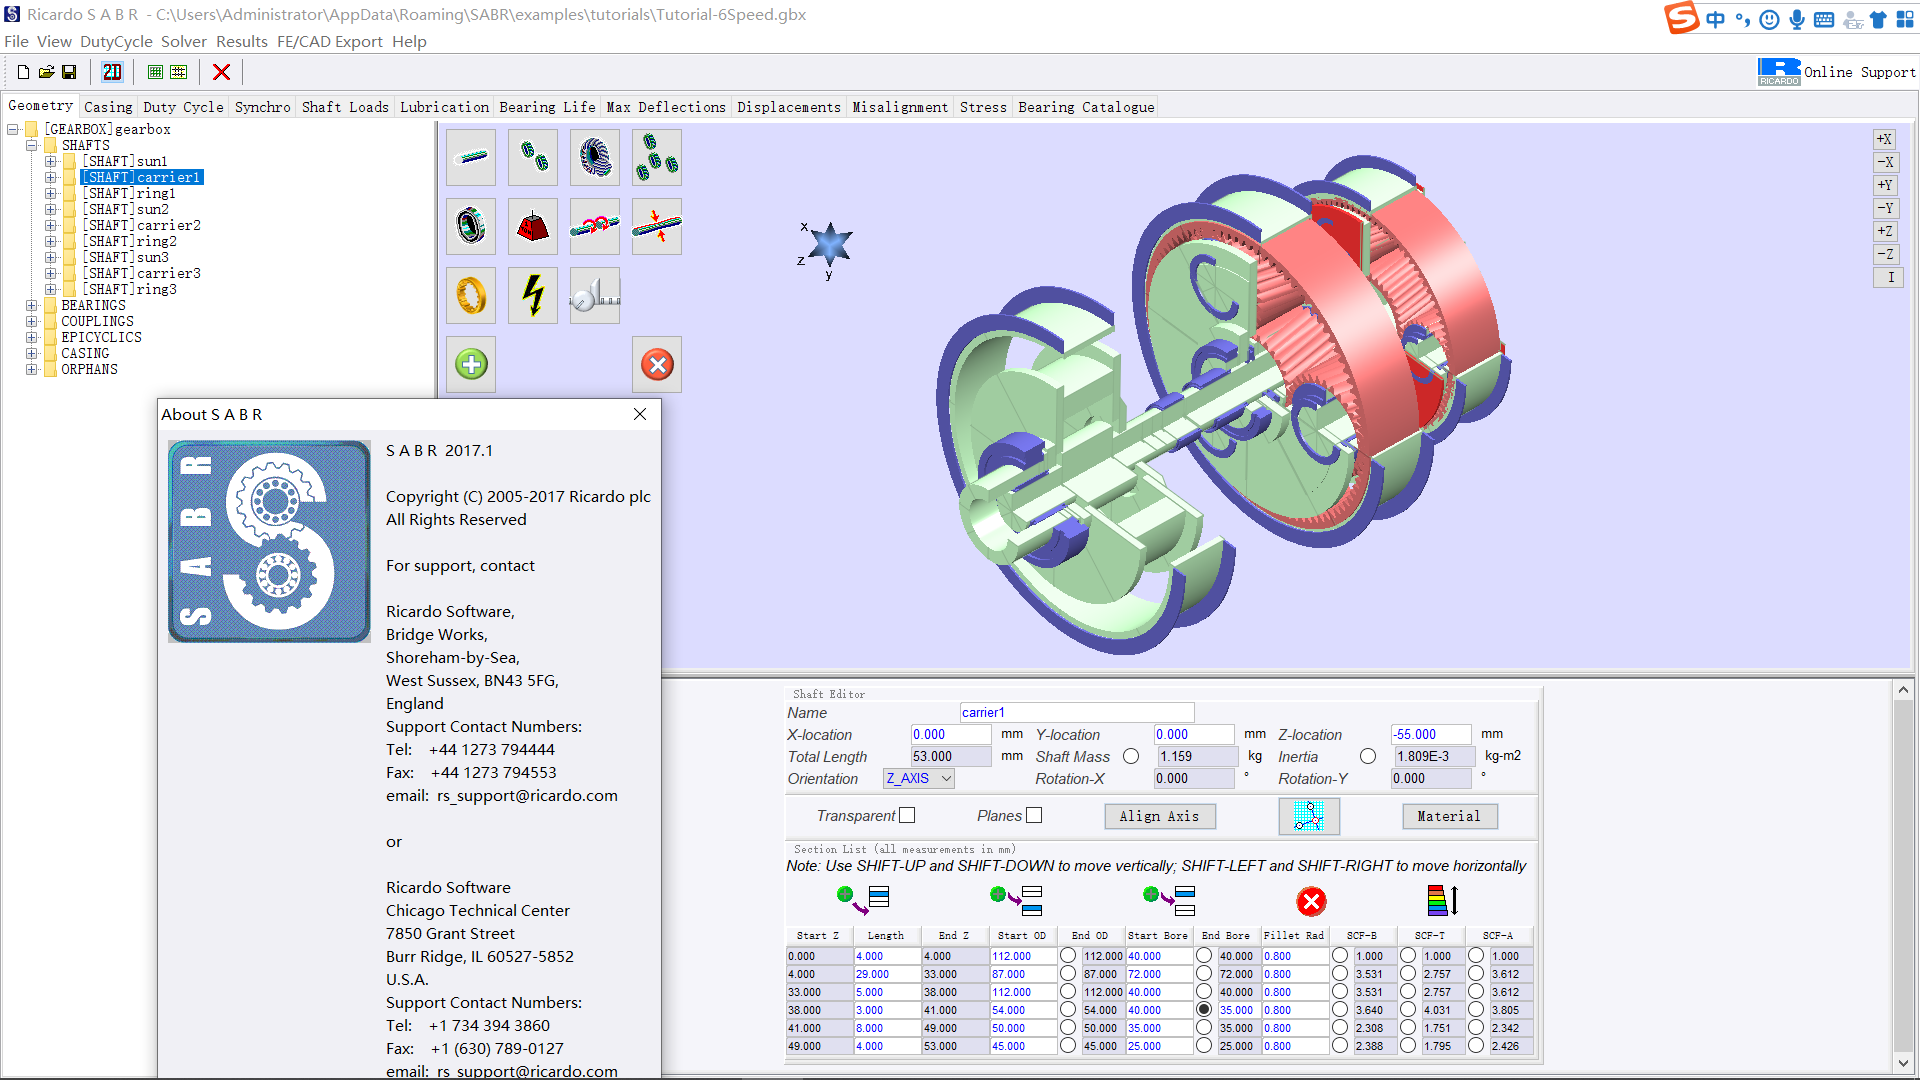Open the Solver menu
The height and width of the screenshot is (1080, 1920).
click(x=184, y=41)
